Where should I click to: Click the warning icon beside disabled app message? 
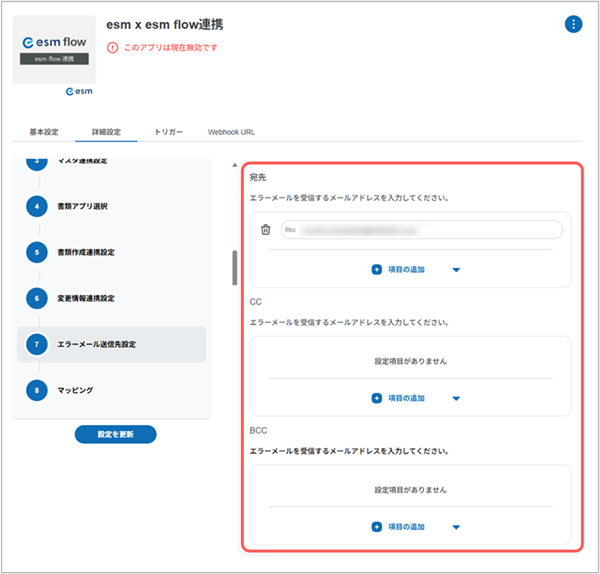(x=112, y=48)
